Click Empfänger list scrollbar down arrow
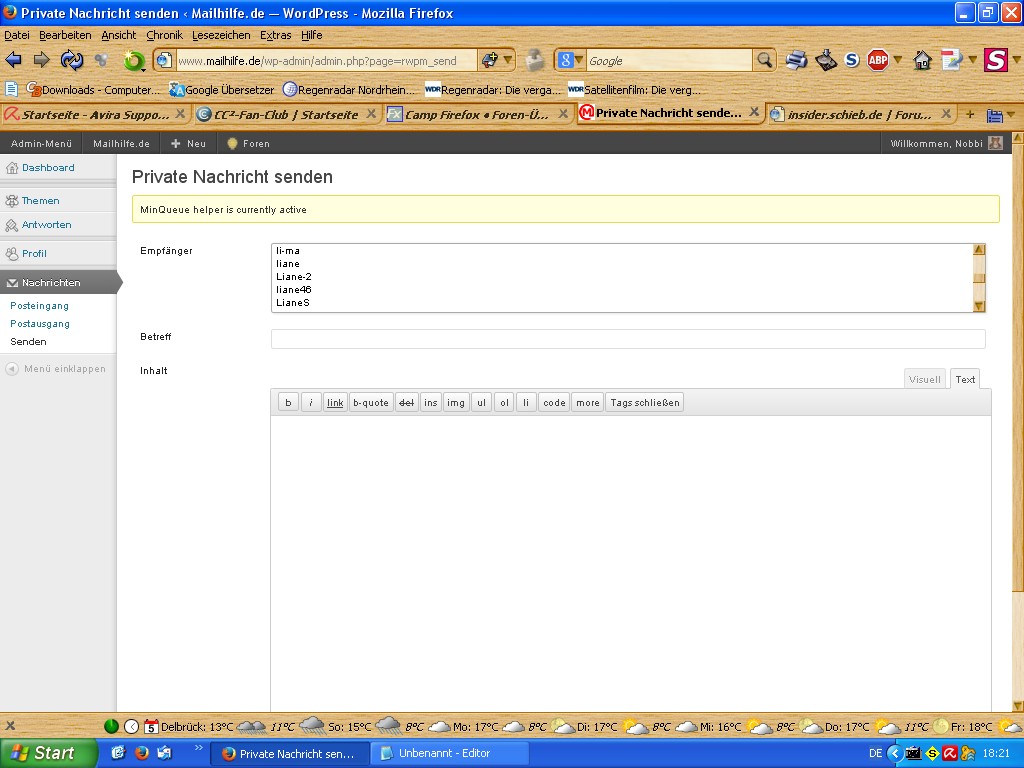Screen dimensions: 1024x768 pos(979,306)
